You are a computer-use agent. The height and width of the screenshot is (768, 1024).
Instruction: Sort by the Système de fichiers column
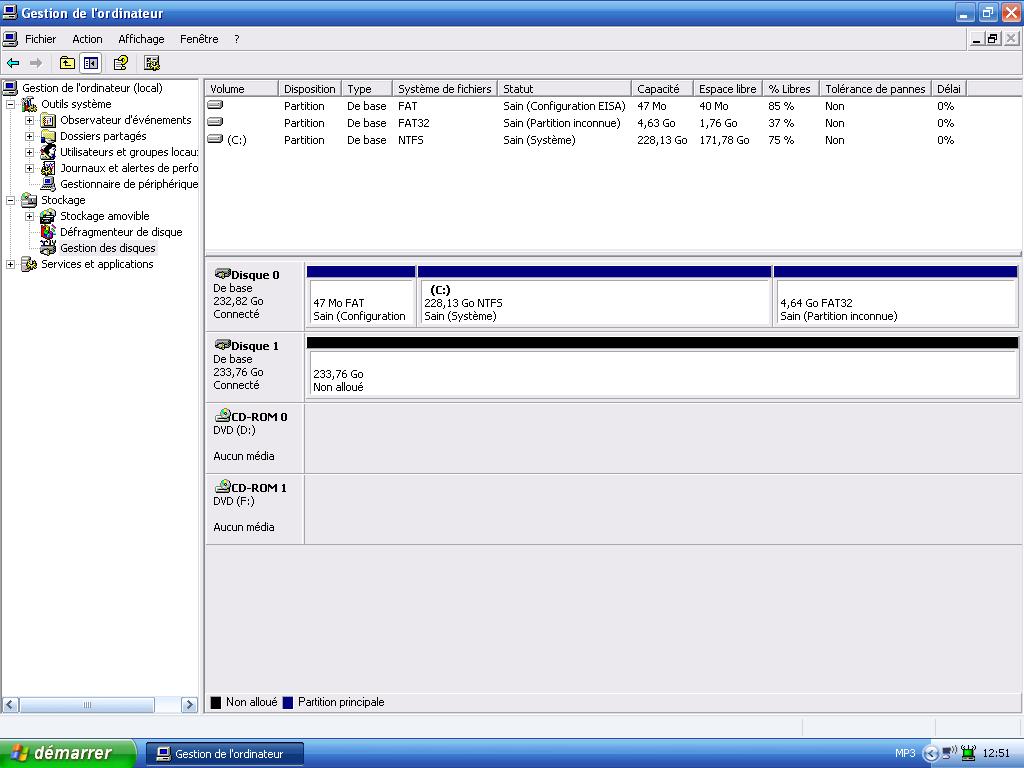pyautogui.click(x=445, y=89)
